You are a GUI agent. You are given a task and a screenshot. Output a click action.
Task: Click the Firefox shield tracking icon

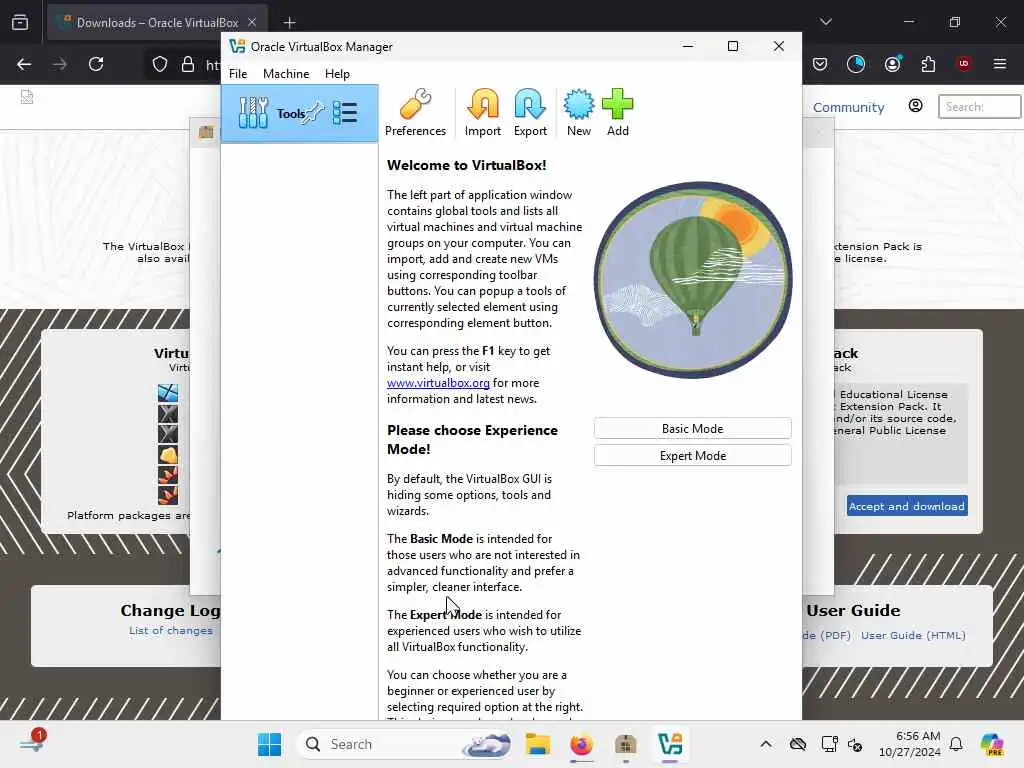pyautogui.click(x=160, y=64)
